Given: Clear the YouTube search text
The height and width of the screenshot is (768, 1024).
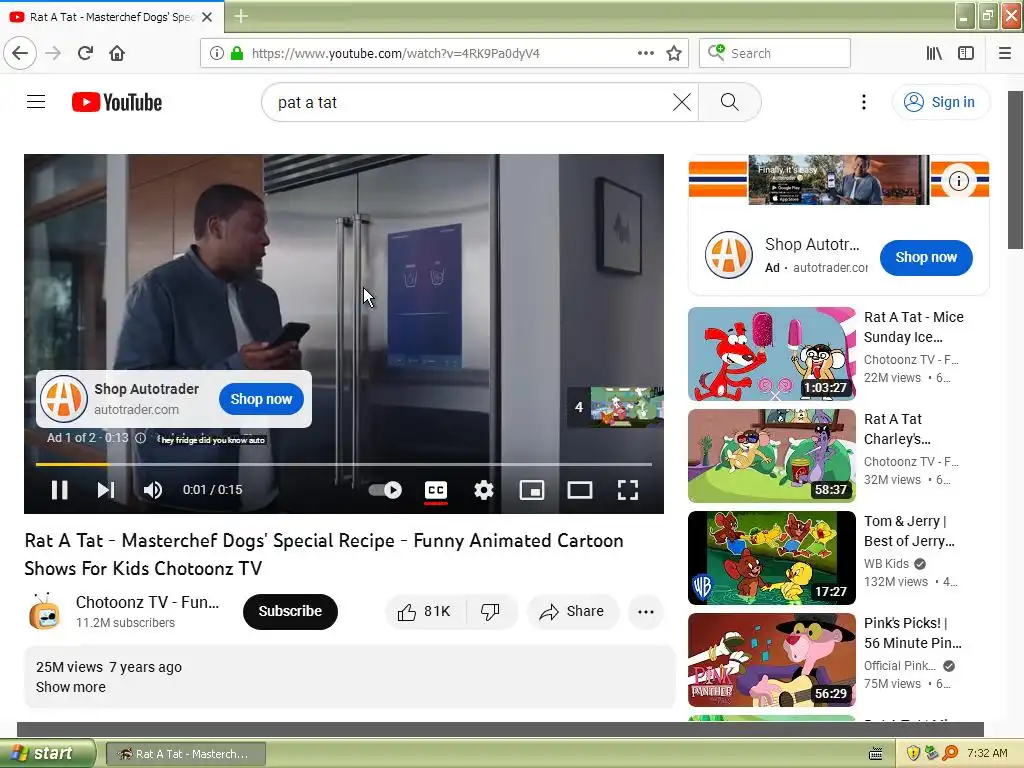Looking at the screenshot, I should tap(682, 102).
